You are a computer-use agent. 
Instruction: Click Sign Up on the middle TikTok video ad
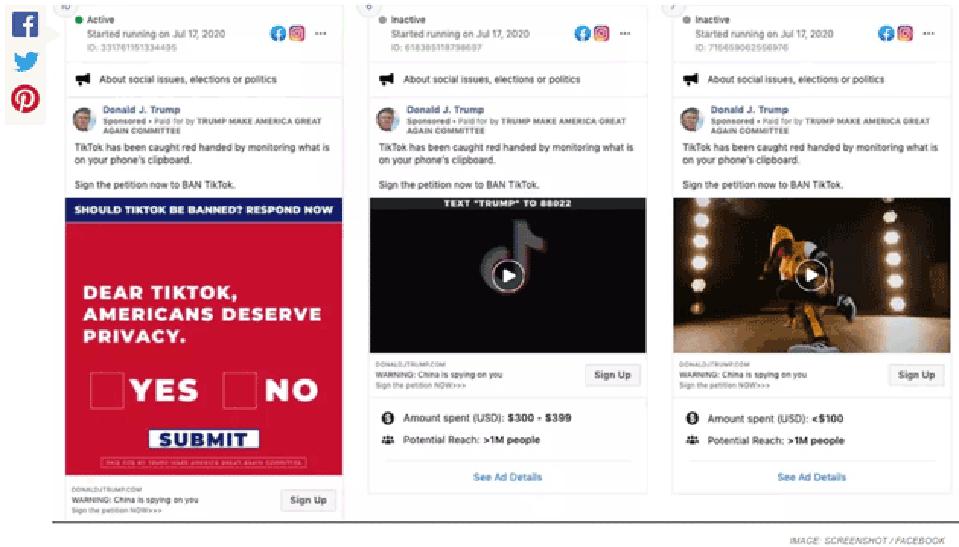point(612,375)
